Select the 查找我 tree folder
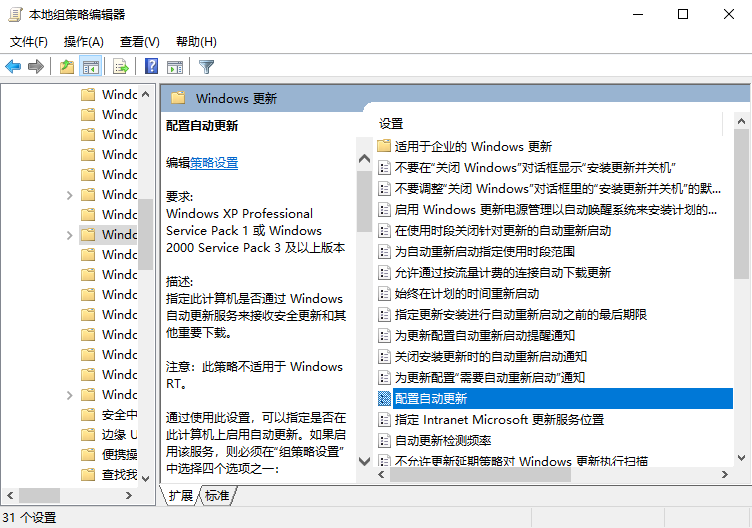This screenshot has width=752, height=528. point(119,474)
